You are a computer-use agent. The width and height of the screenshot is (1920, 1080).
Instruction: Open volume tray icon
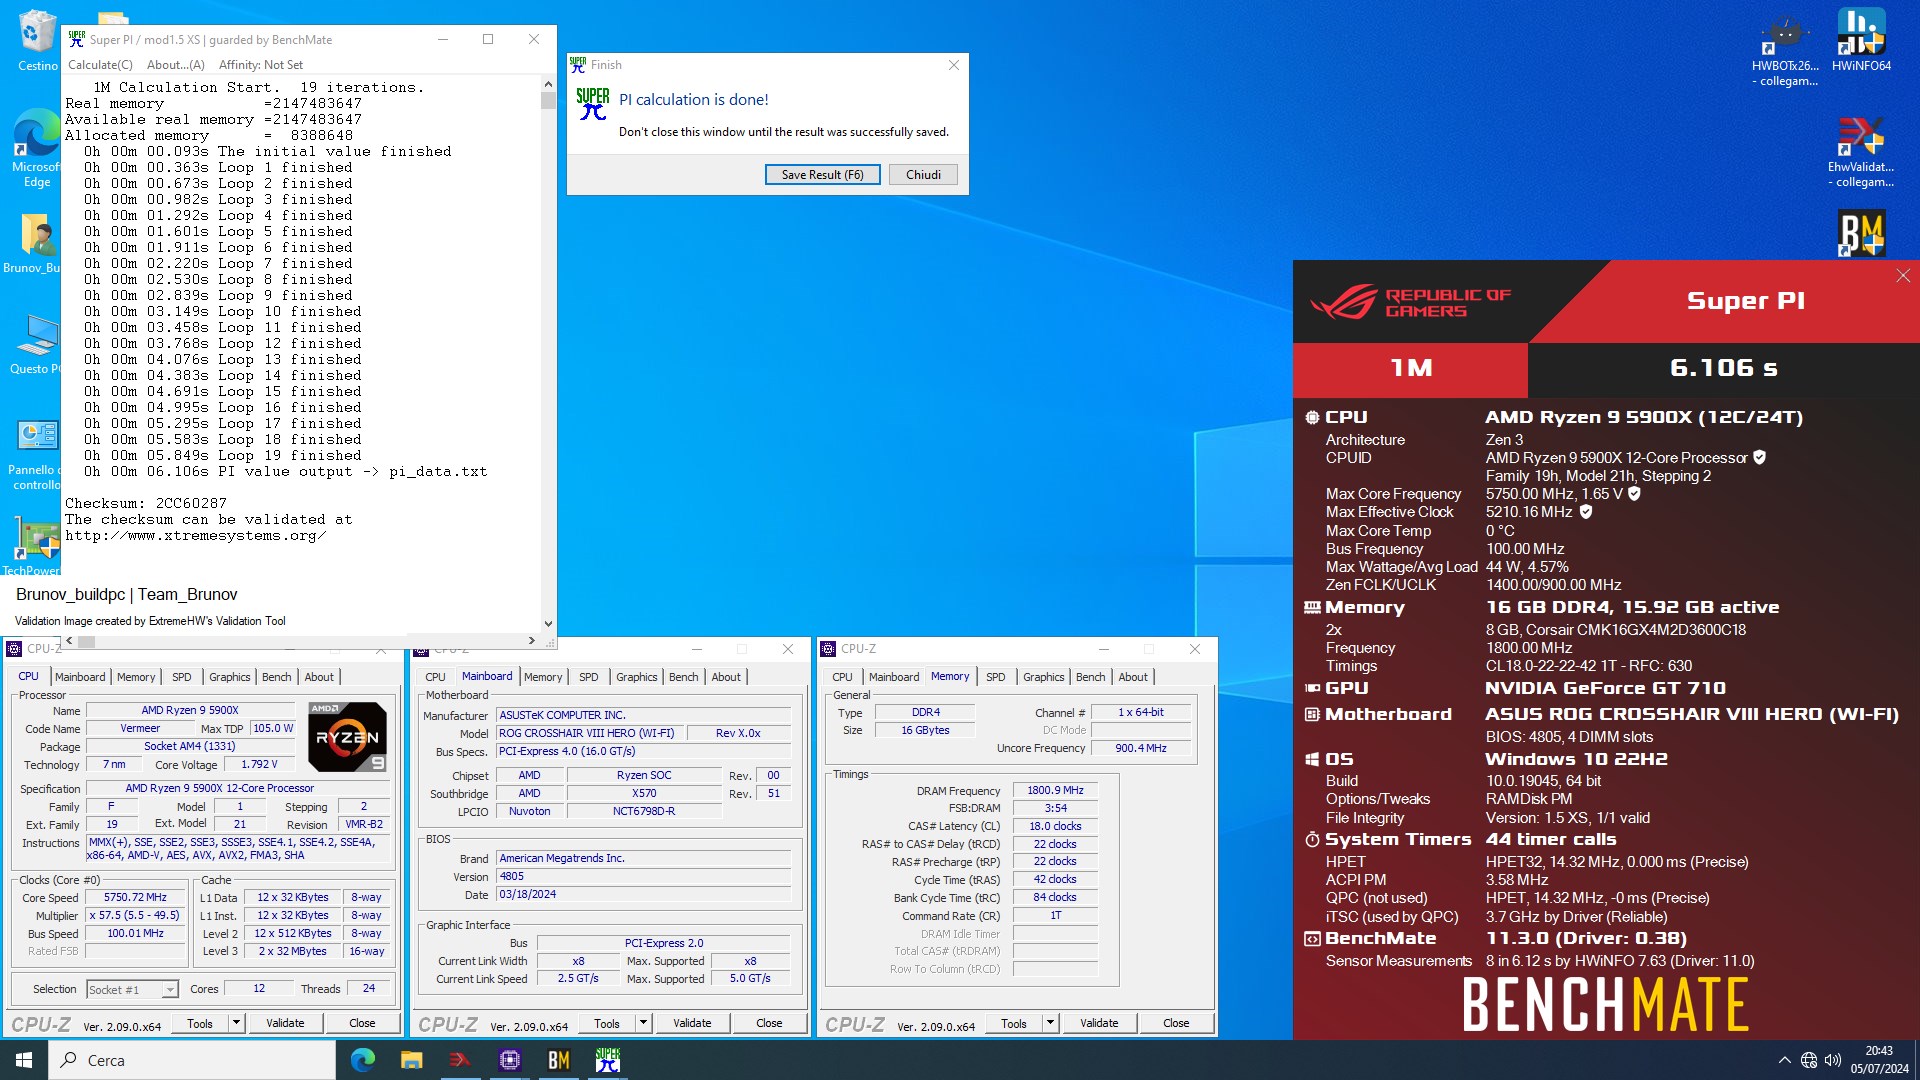click(x=1832, y=1060)
